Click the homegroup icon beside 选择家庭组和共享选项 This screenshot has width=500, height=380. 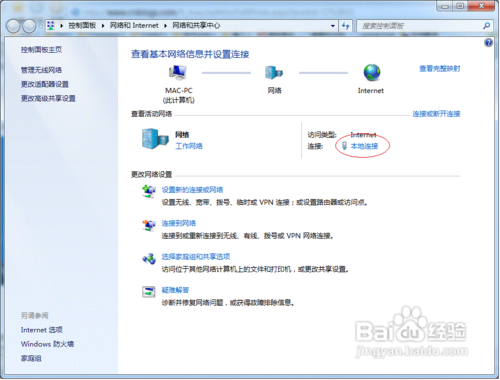149,258
